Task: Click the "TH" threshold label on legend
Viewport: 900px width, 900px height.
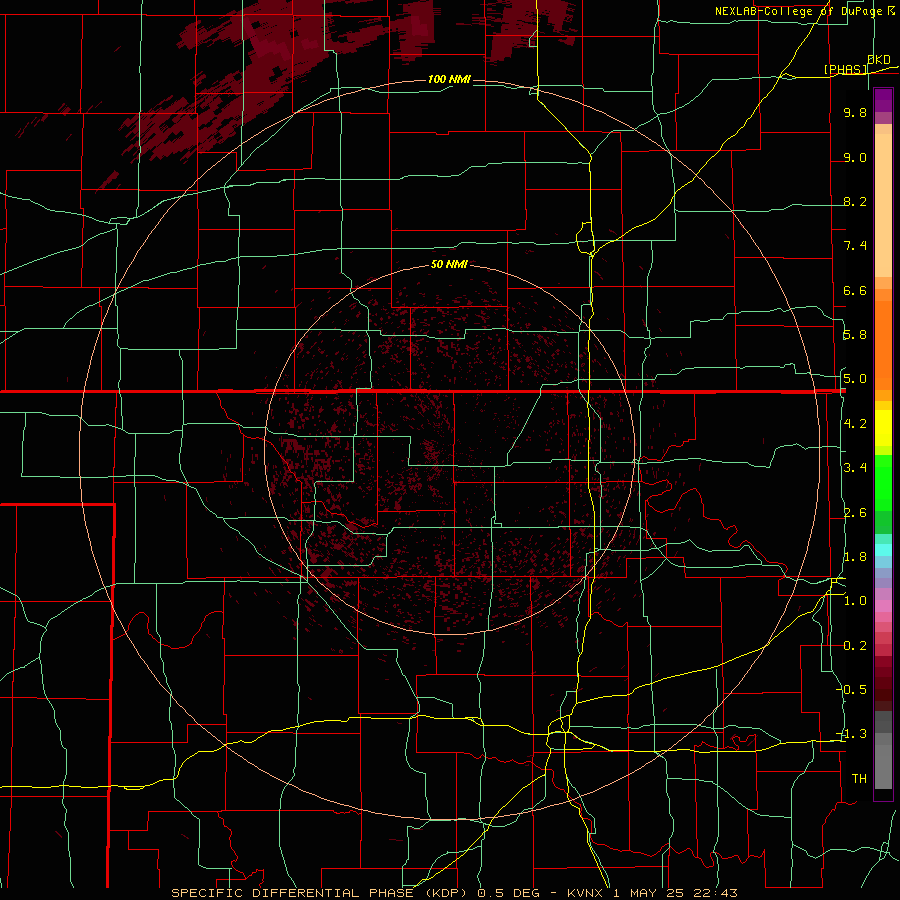Action: pyautogui.click(x=859, y=779)
